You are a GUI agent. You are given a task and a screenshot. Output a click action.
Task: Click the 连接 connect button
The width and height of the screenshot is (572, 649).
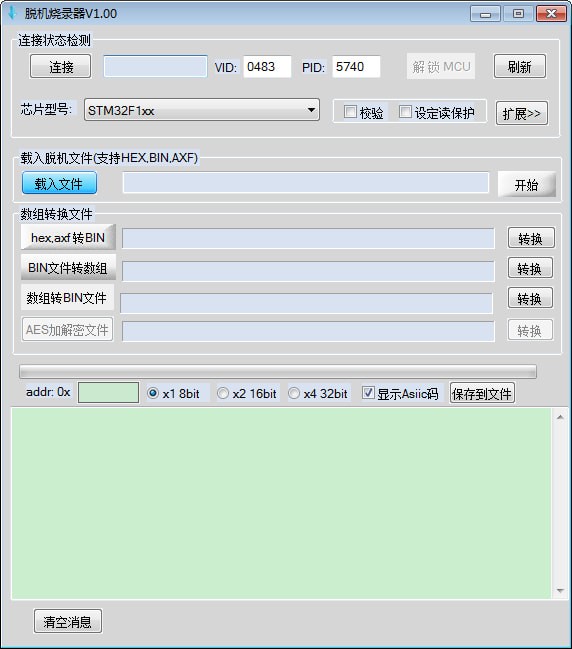coord(60,66)
